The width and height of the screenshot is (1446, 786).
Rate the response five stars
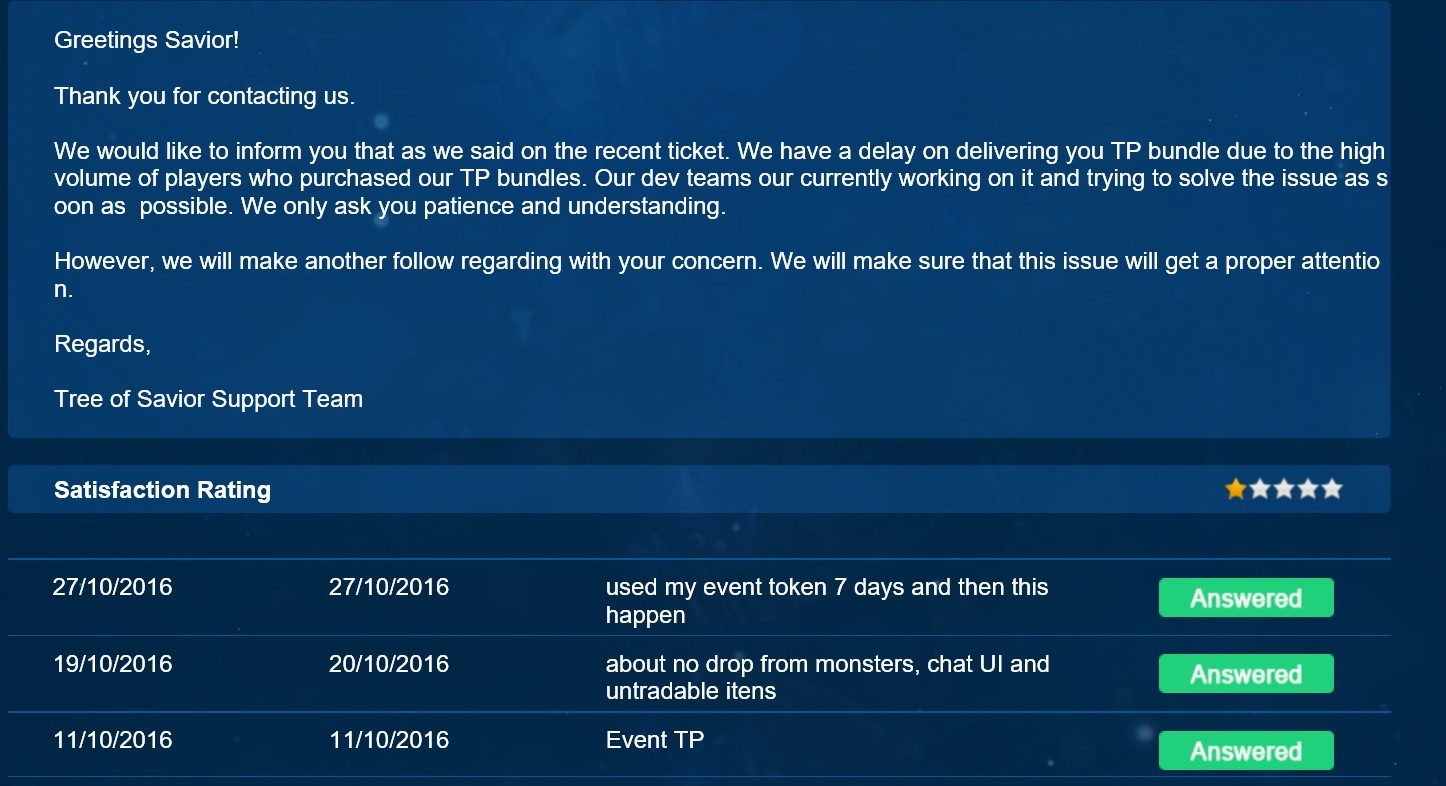[1332, 489]
